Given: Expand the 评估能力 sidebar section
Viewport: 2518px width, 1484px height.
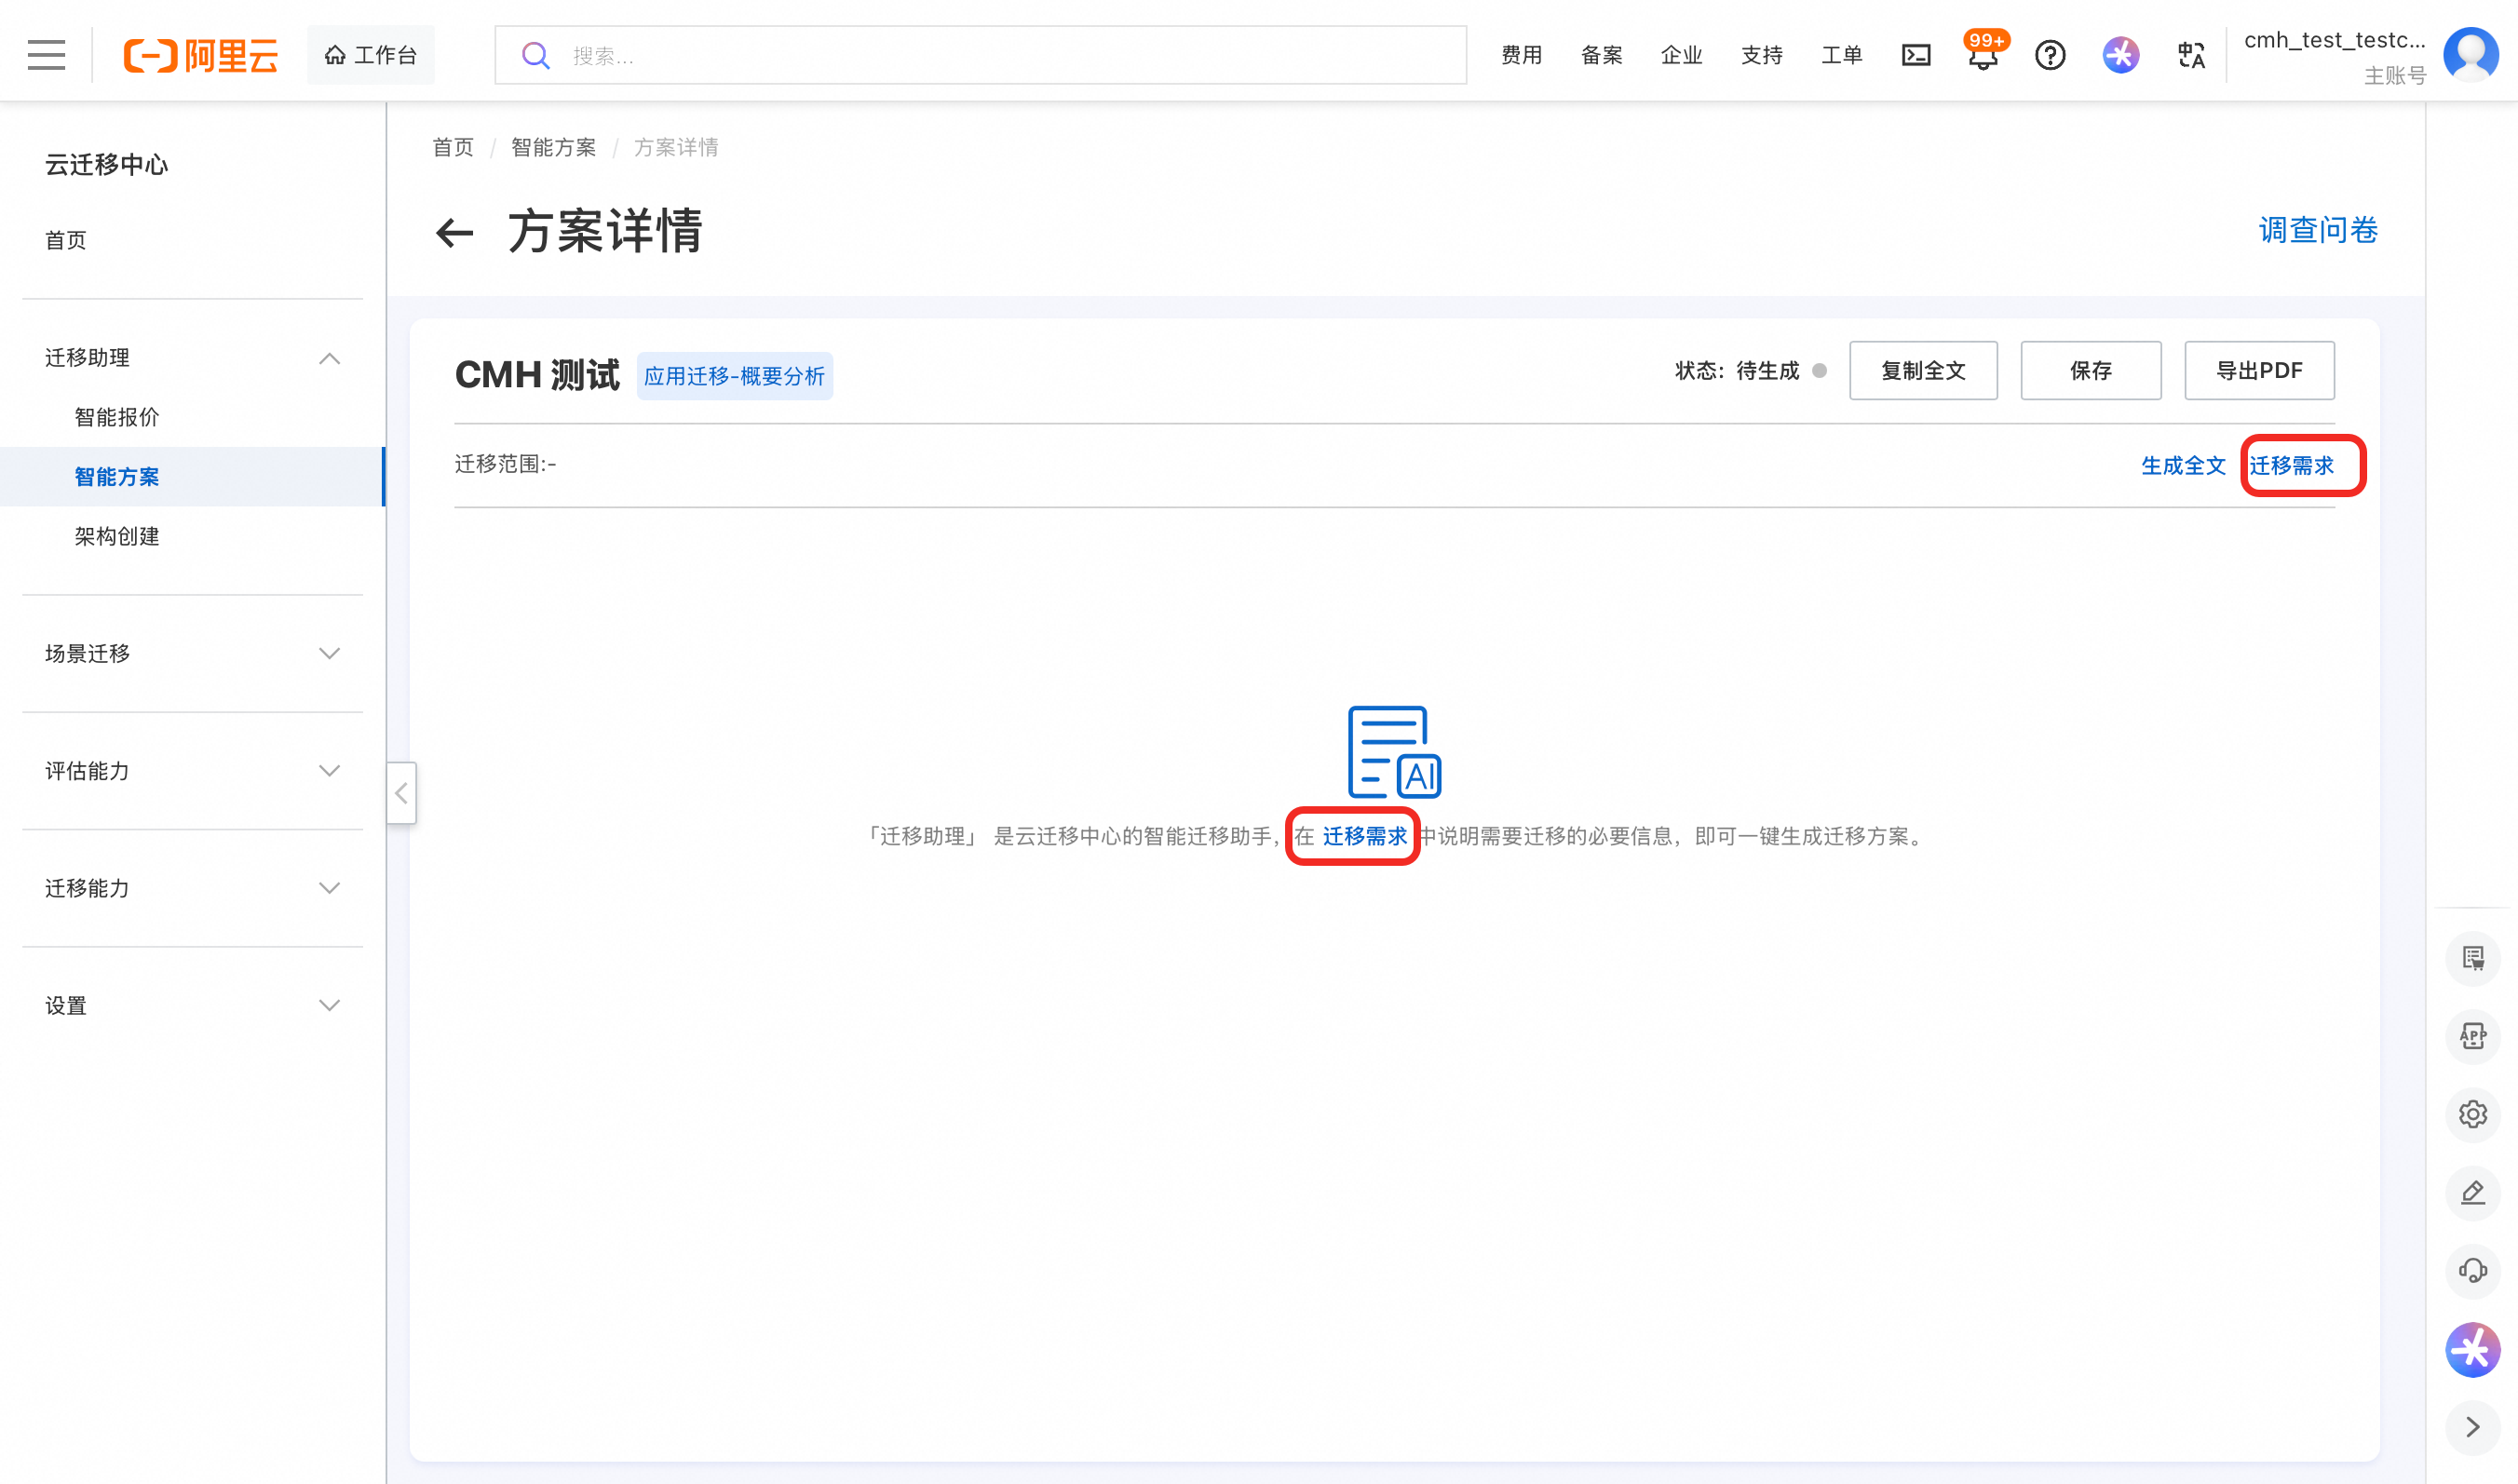Looking at the screenshot, I should click(x=329, y=770).
